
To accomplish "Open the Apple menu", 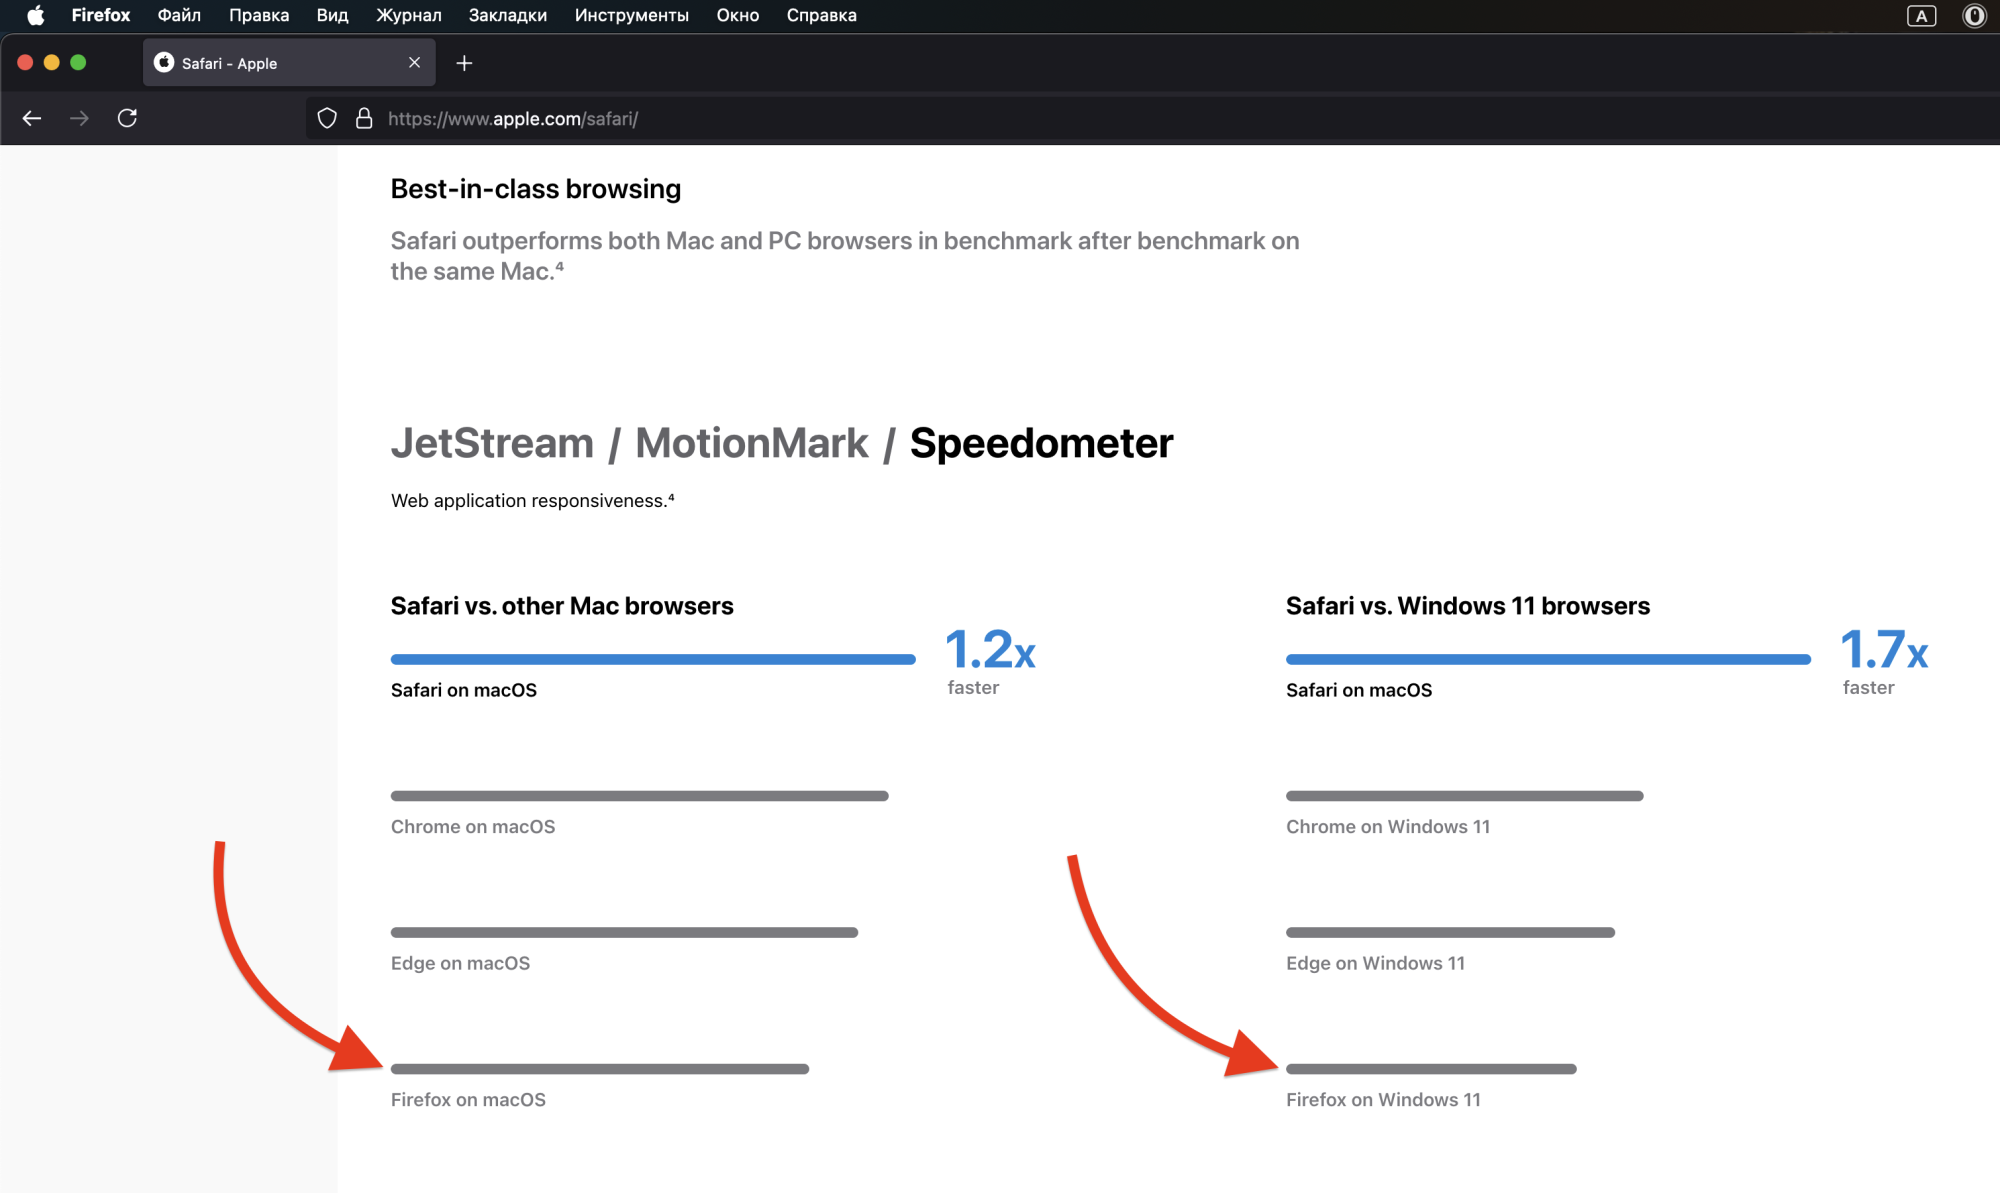I will (x=35, y=15).
